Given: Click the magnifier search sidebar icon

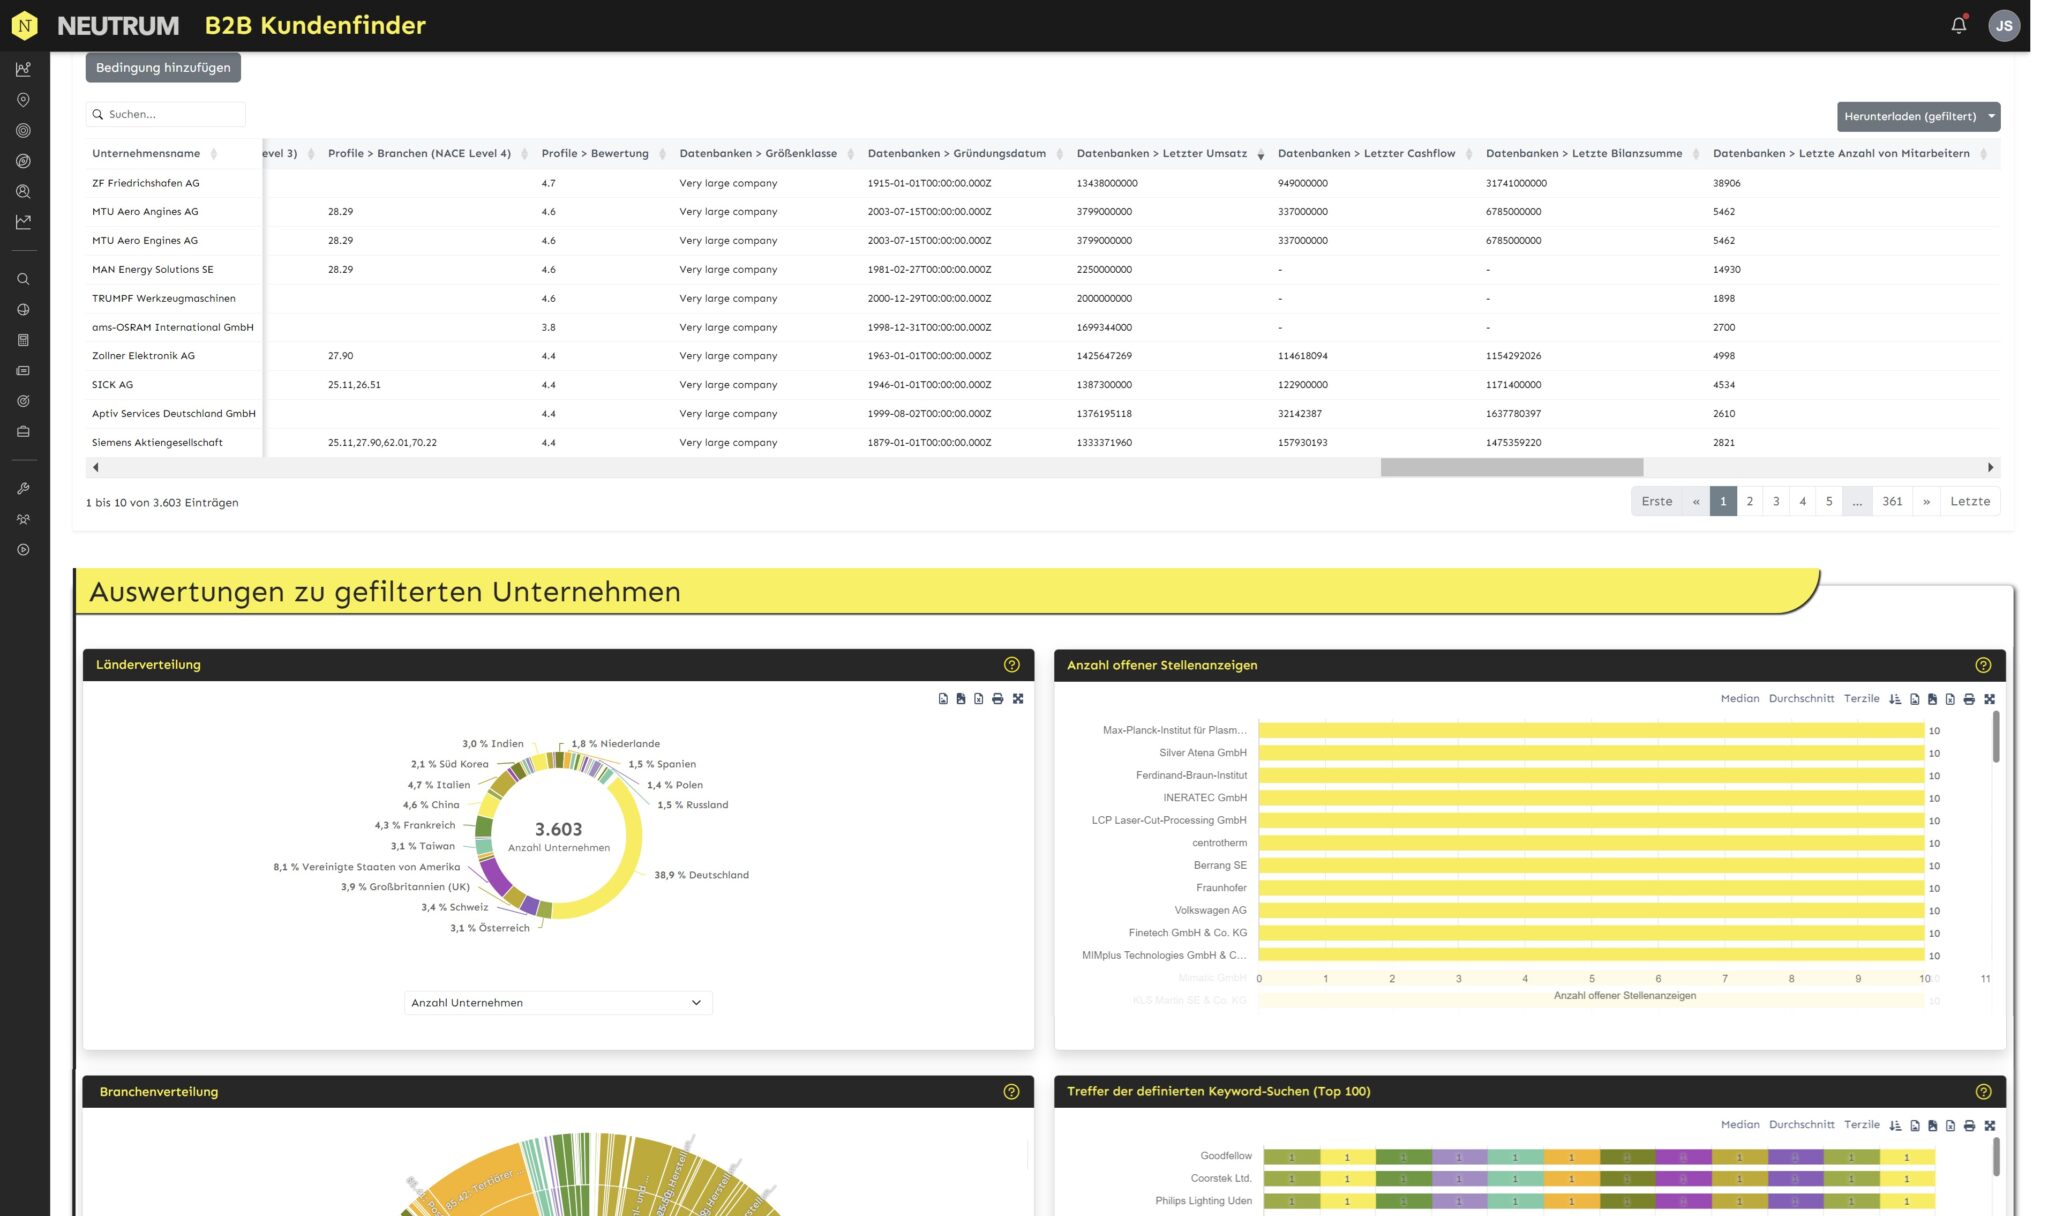Looking at the screenshot, I should [23, 279].
